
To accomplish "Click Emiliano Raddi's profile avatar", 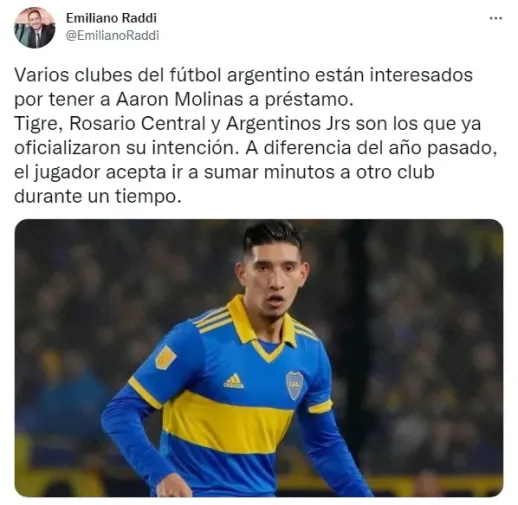I will [35, 28].
